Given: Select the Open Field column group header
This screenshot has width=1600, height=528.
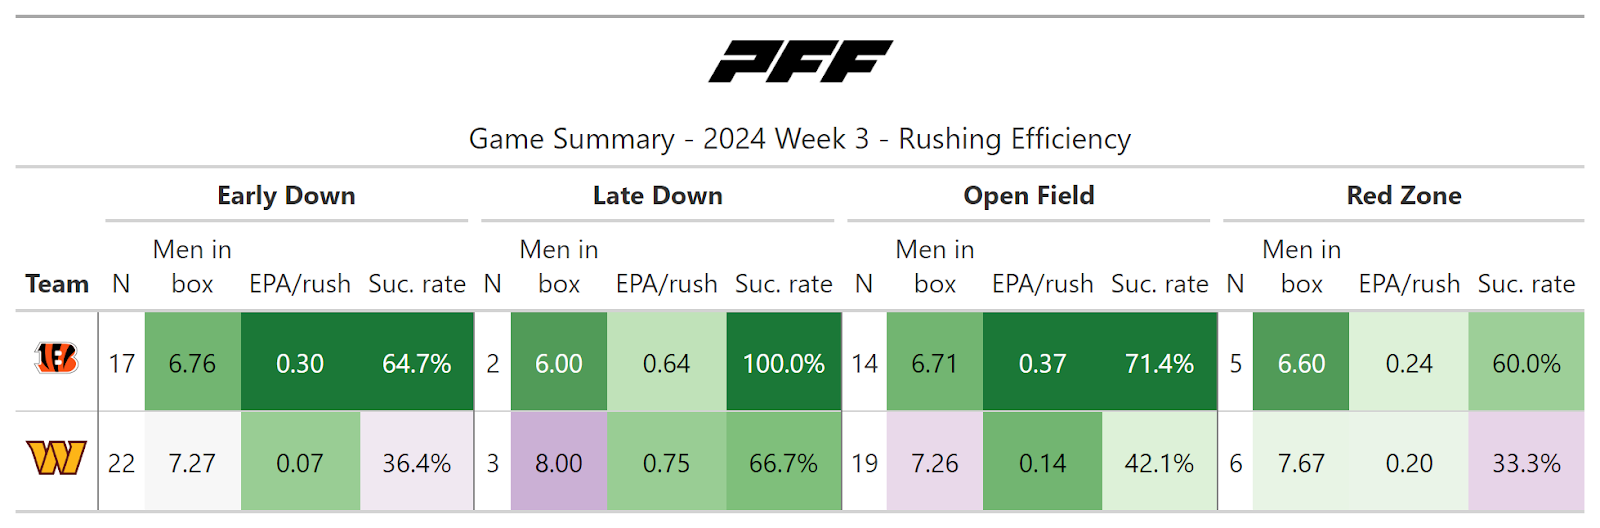Looking at the screenshot, I should pyautogui.click(x=1028, y=196).
